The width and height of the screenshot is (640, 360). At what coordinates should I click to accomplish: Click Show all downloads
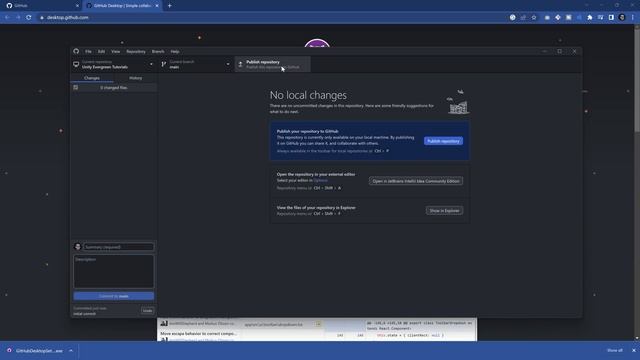point(615,351)
